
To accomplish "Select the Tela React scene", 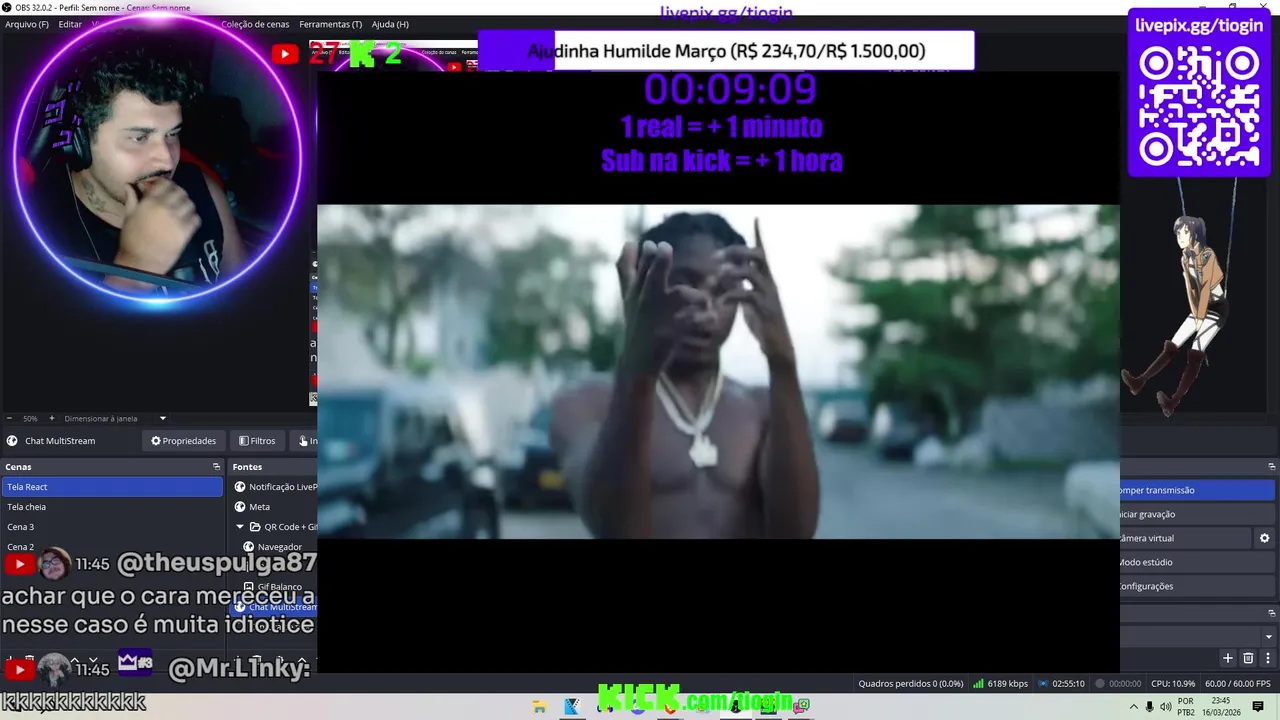I will point(112,487).
